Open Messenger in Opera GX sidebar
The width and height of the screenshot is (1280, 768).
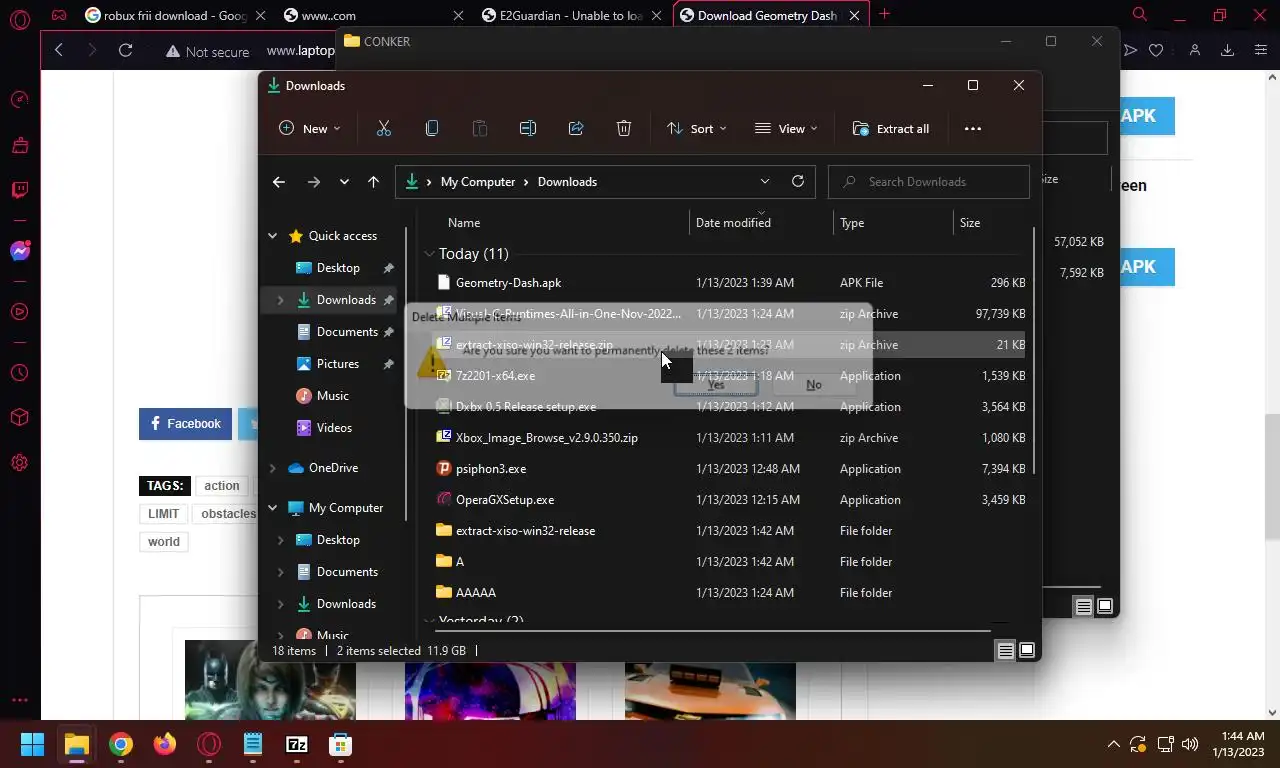coord(19,251)
